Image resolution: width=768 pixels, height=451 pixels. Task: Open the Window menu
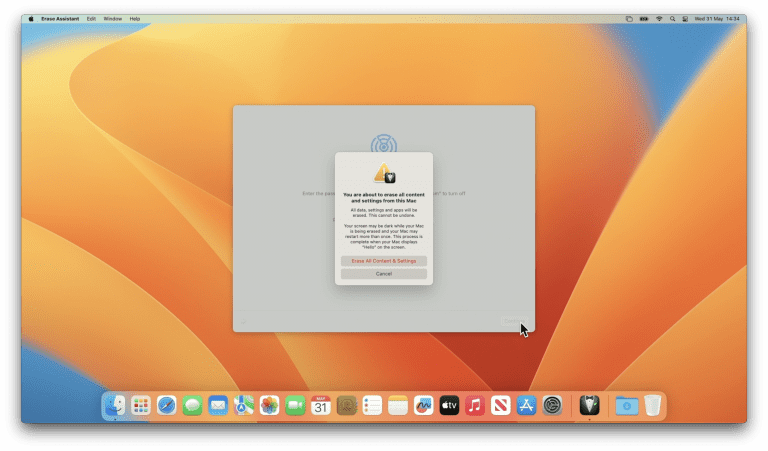[113, 19]
